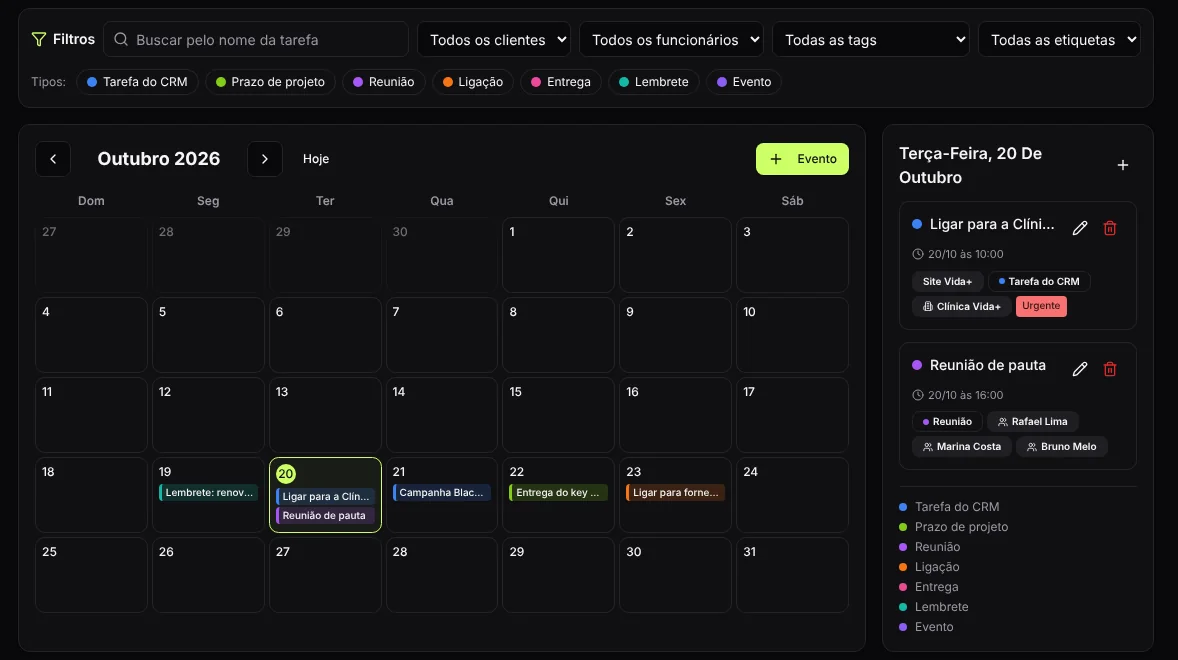Click the Marina Costa participant tag
The width and height of the screenshot is (1178, 660).
[x=962, y=447]
